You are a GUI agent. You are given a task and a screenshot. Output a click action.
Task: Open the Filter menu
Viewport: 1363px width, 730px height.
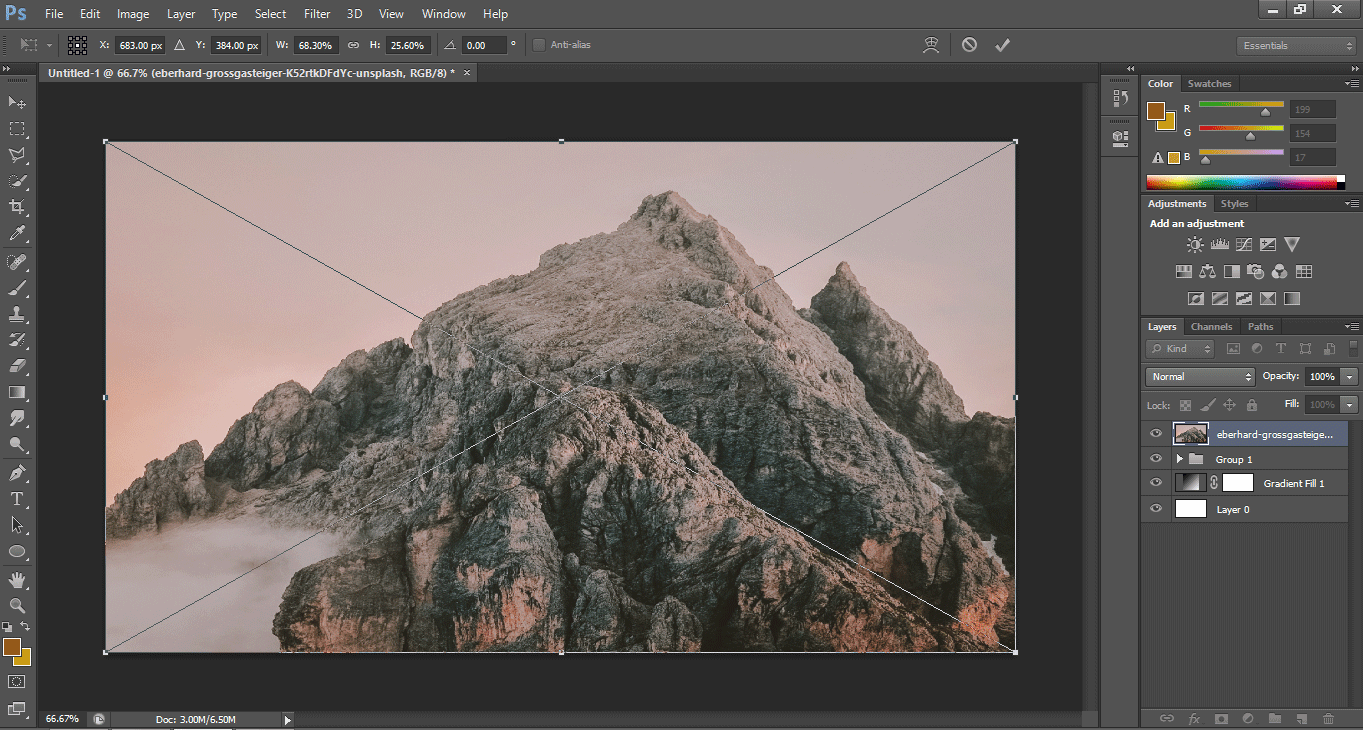point(317,13)
